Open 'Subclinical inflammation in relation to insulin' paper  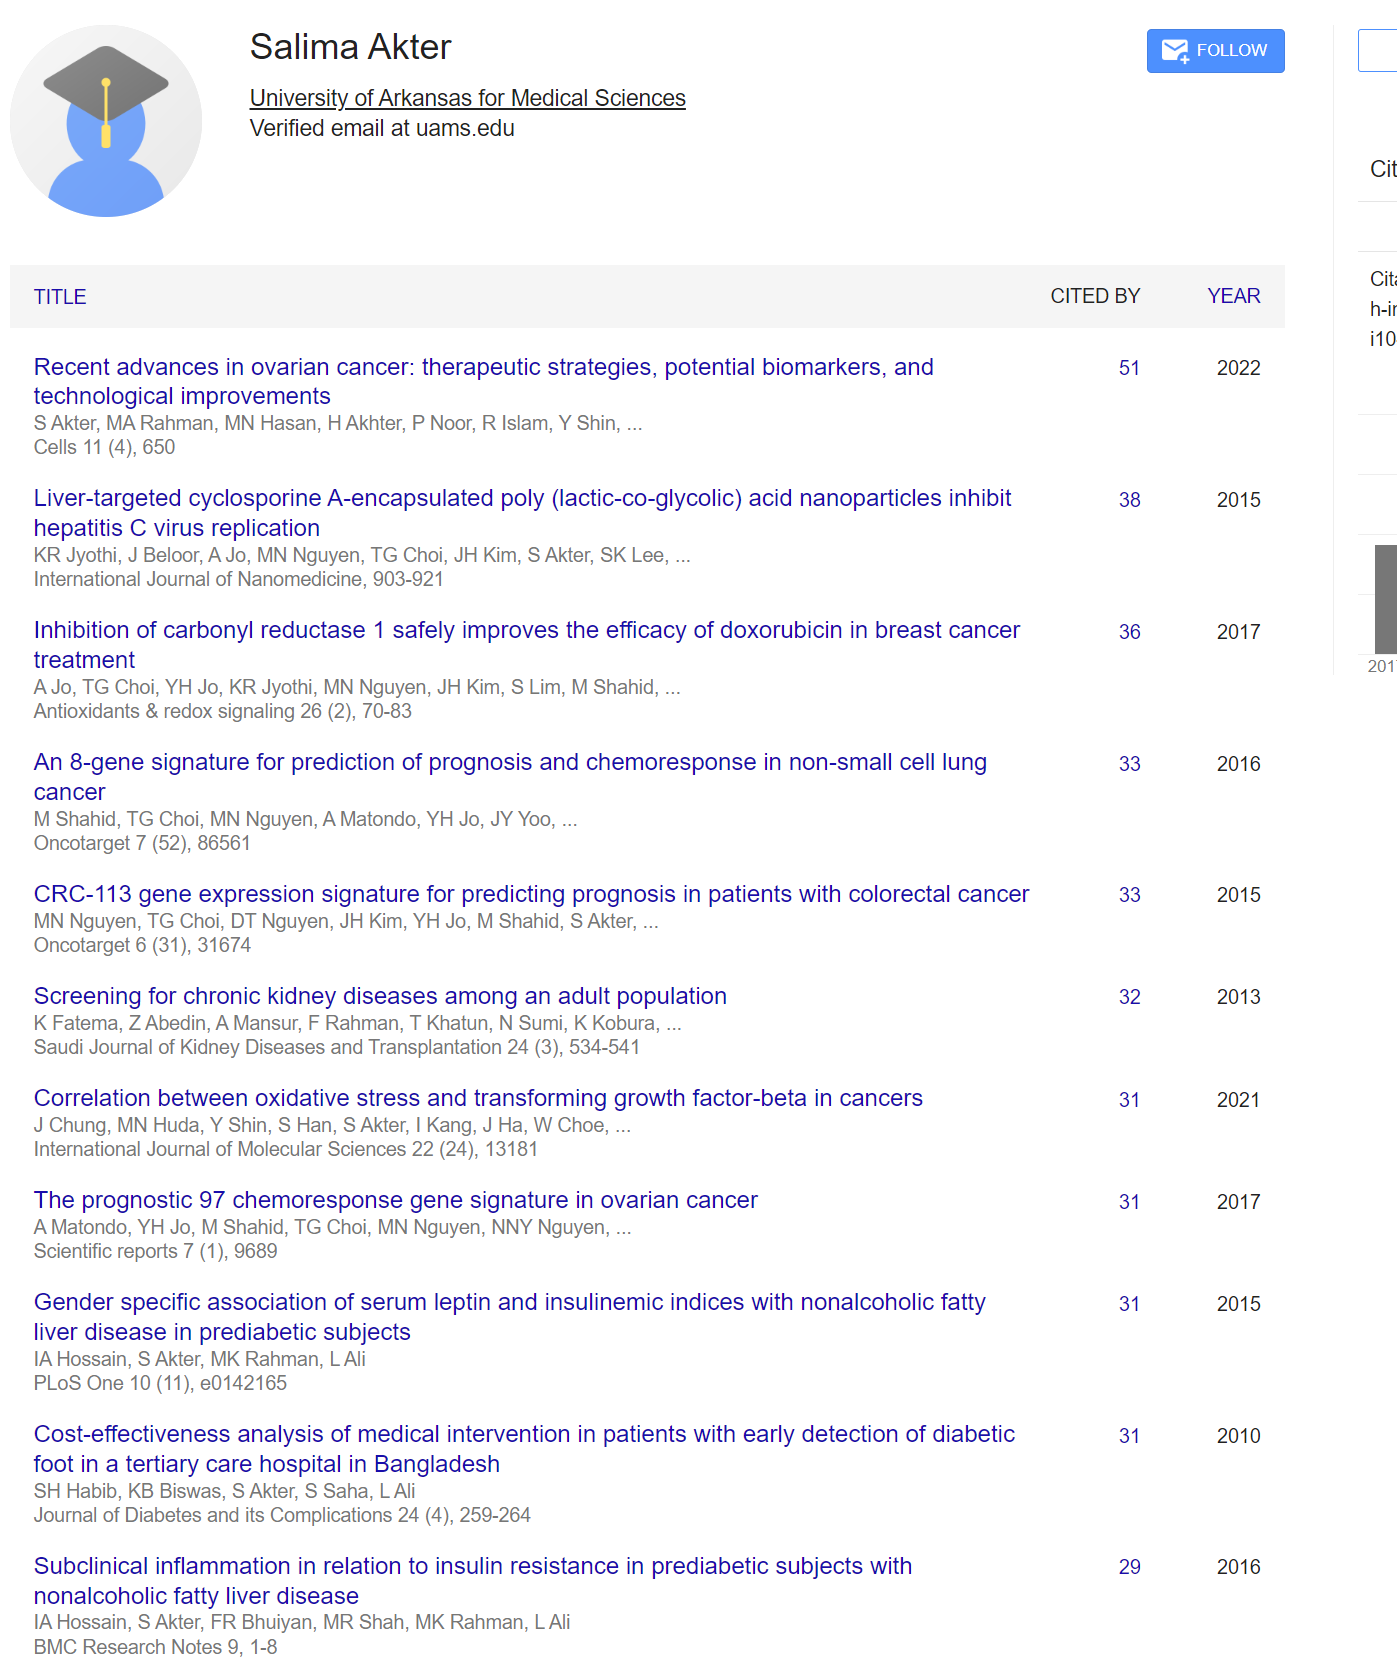coord(472,1581)
